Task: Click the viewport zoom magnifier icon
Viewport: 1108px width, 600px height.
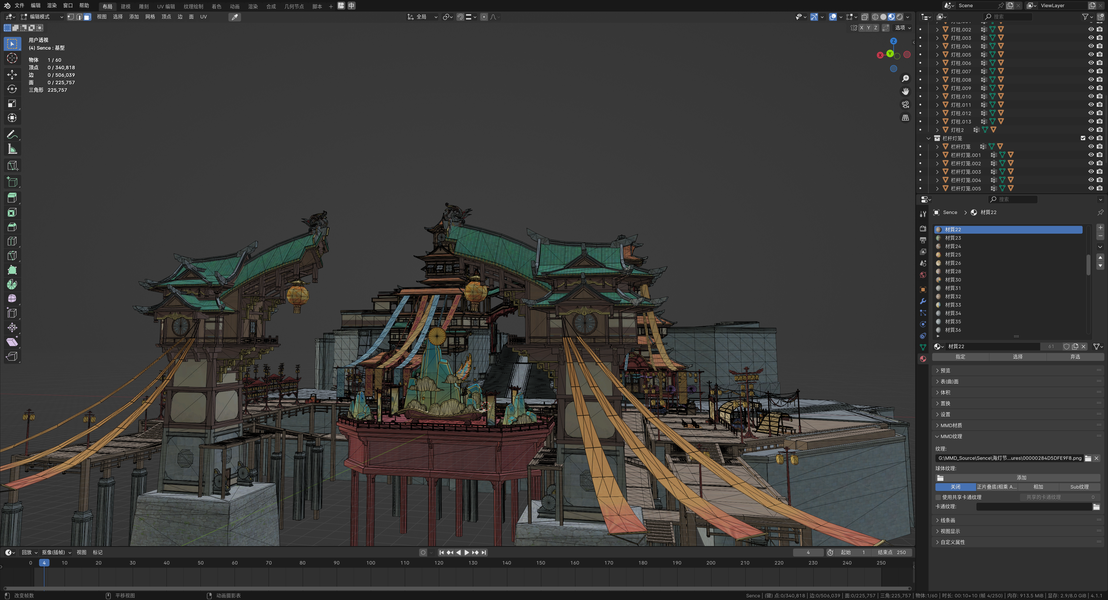Action: (x=905, y=79)
